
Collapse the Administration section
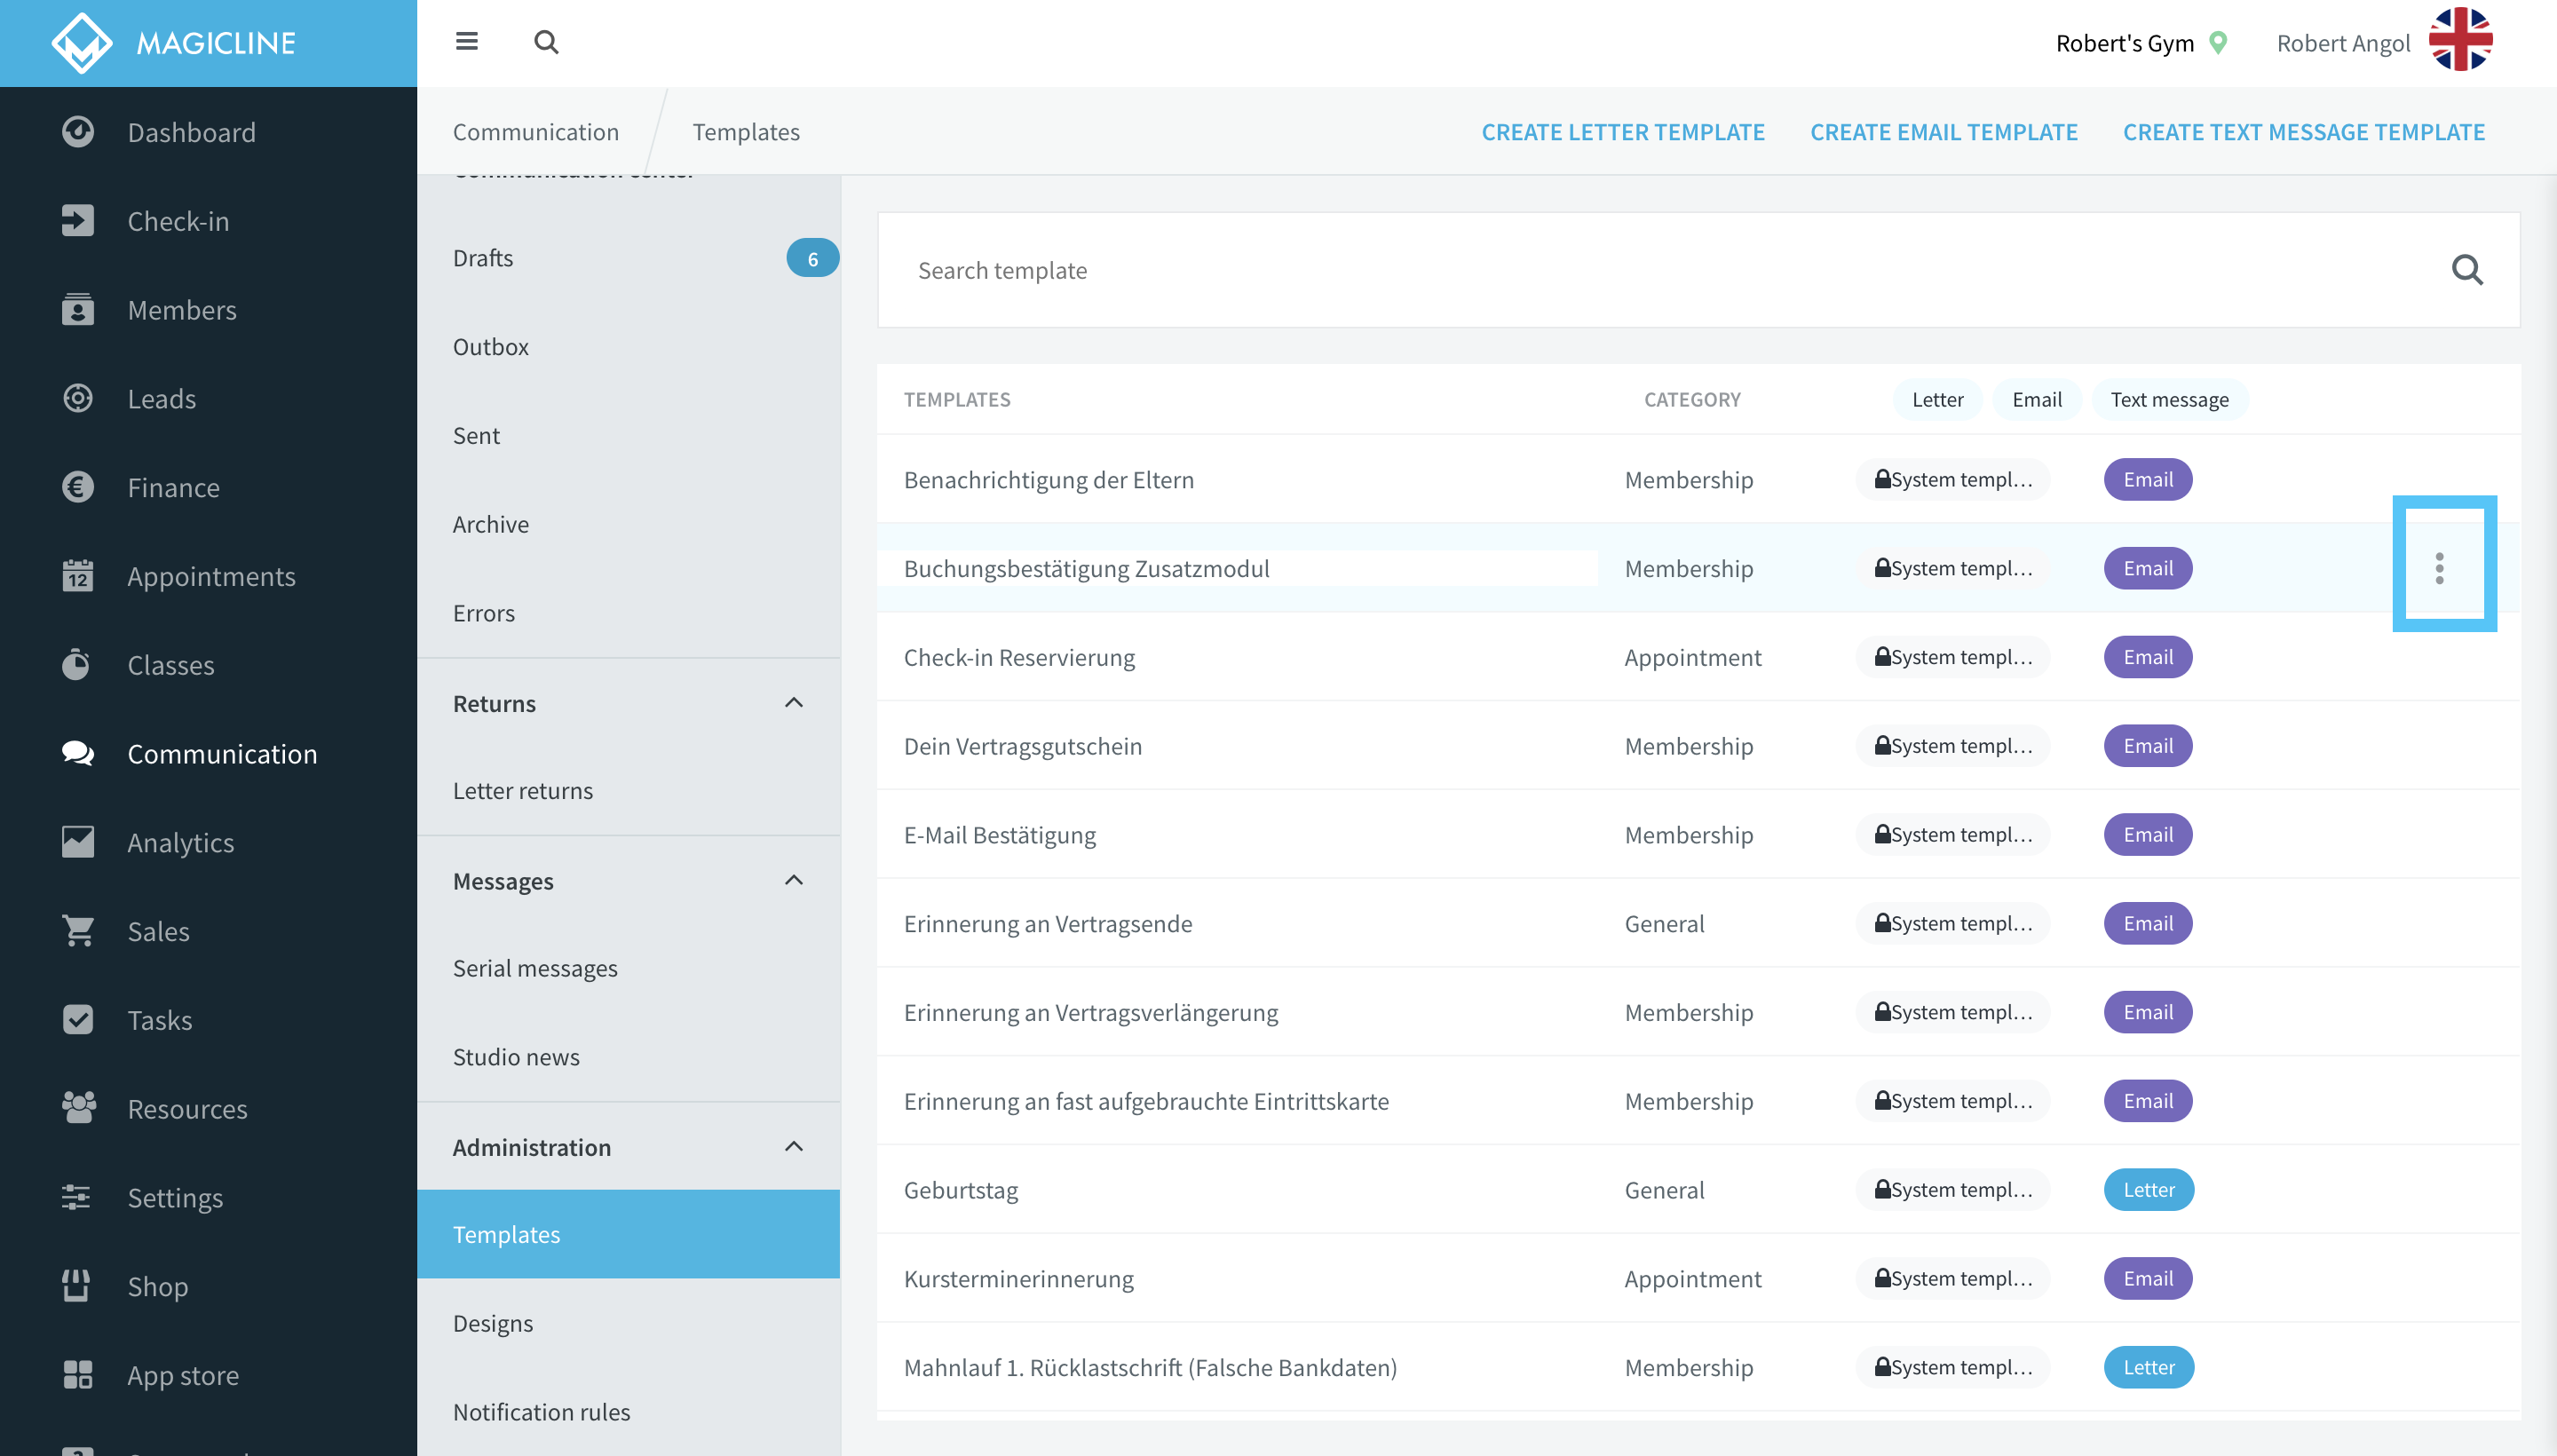tap(794, 1147)
